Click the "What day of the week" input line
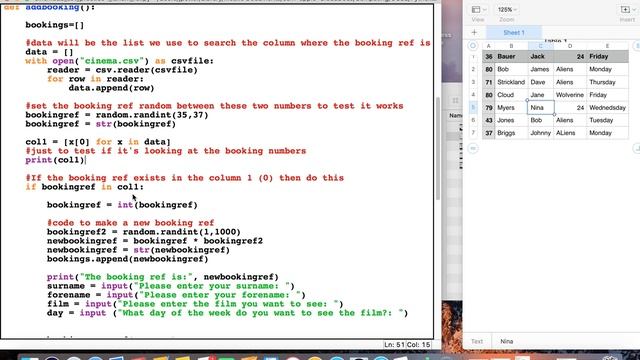Screen dimensions: 640x360 coord(227,313)
